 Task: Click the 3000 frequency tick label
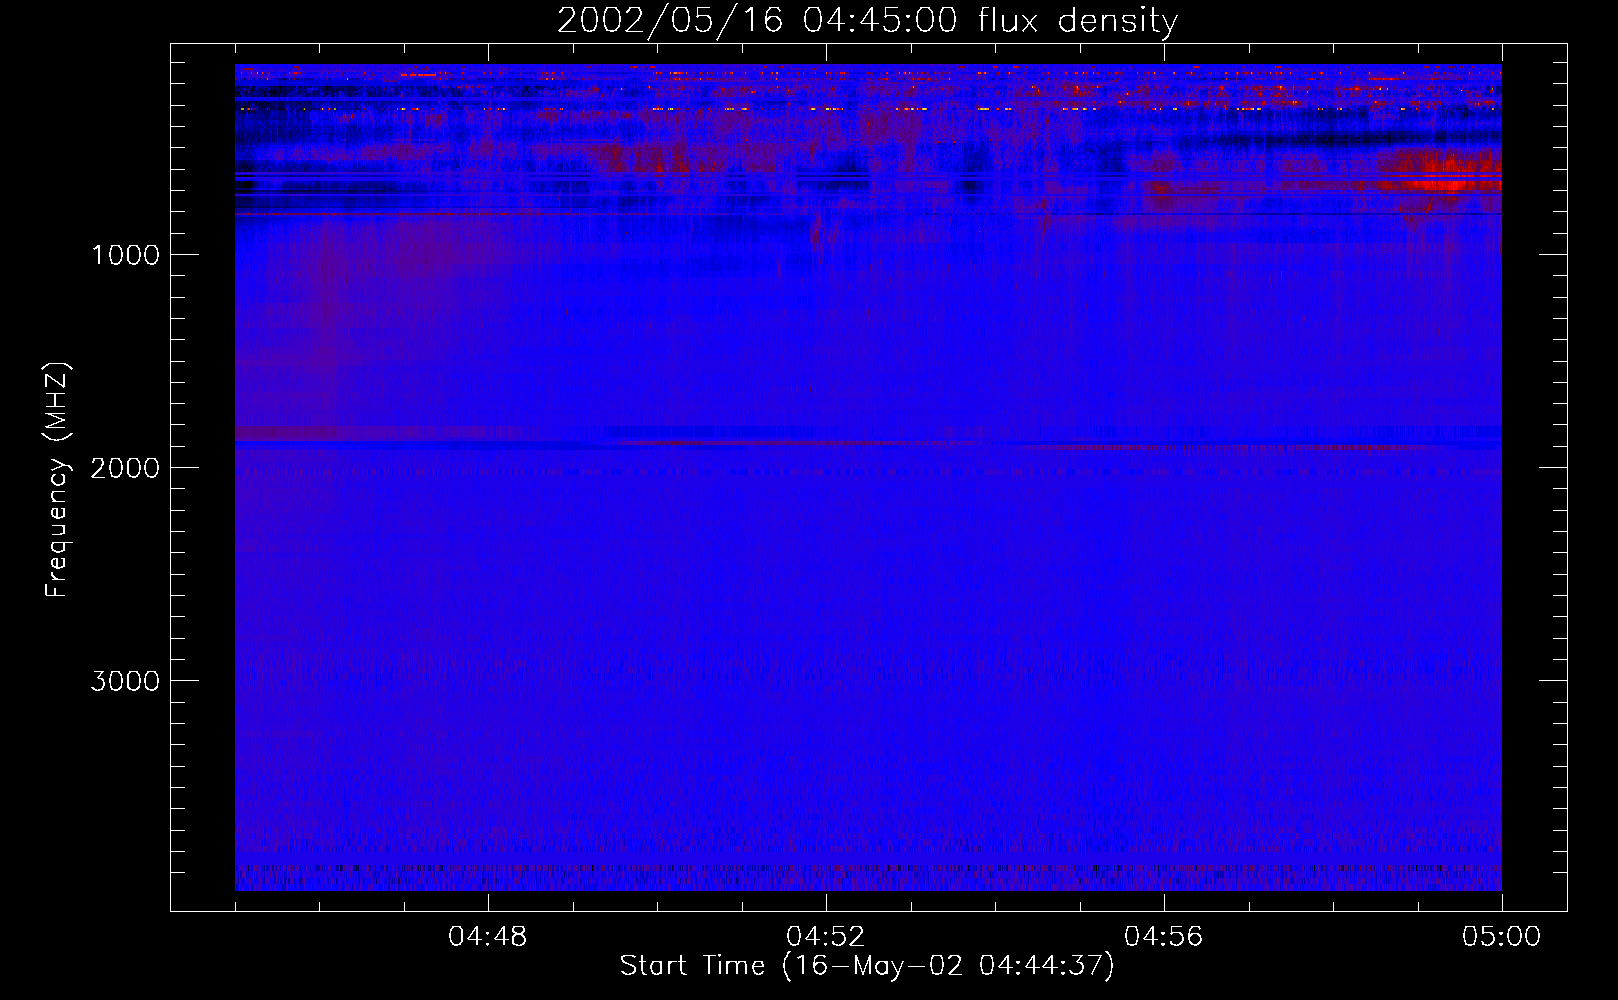125,681
